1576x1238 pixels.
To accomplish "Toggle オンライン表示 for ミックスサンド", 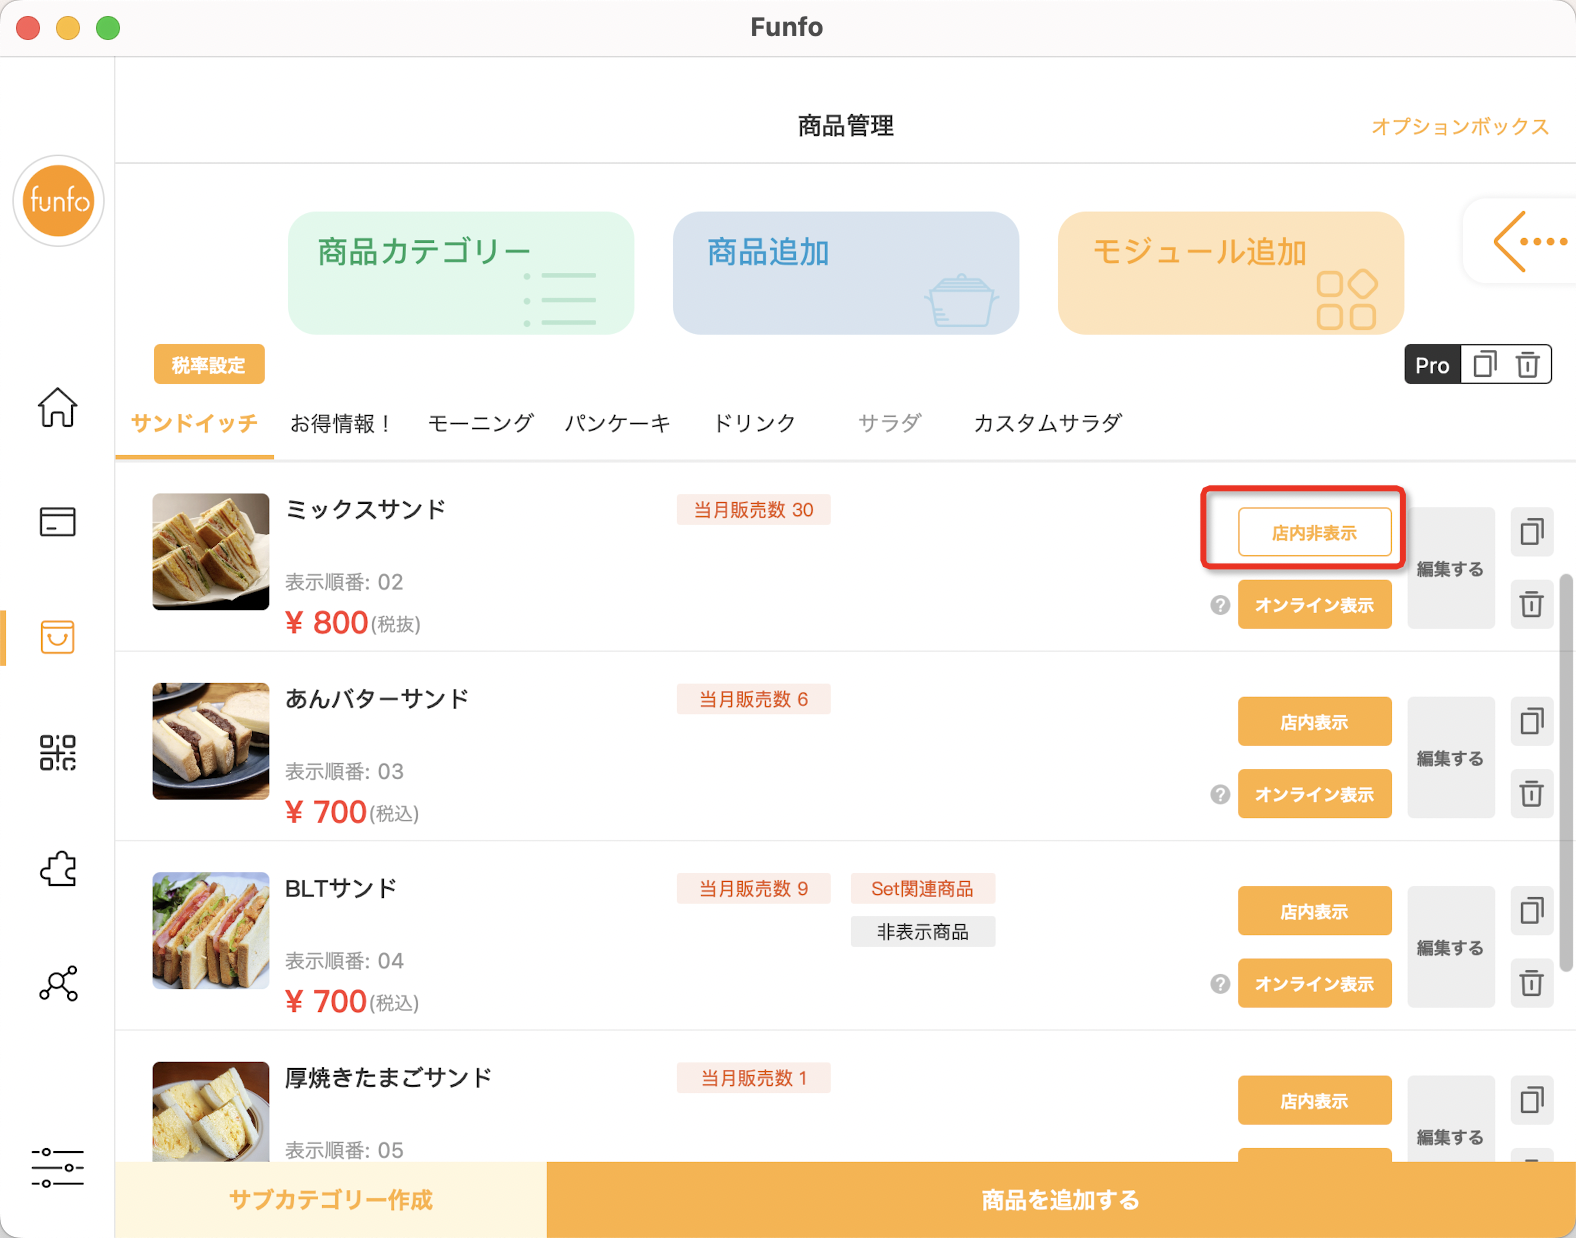I will [1314, 605].
